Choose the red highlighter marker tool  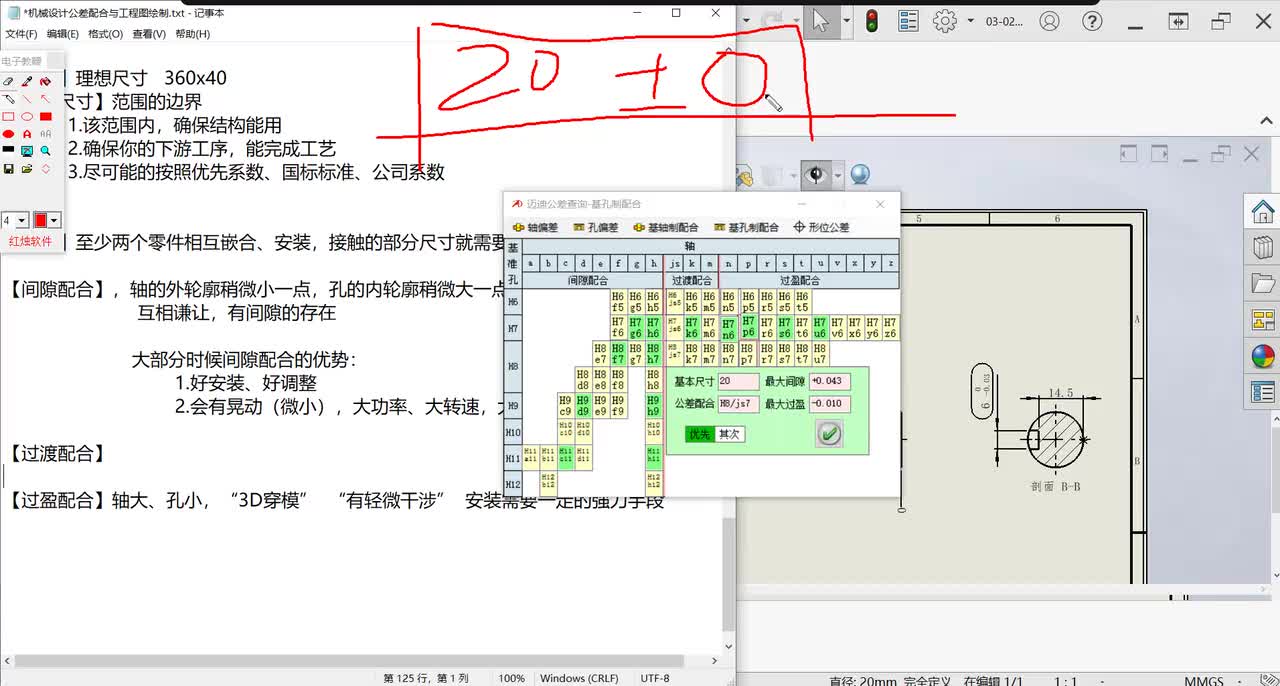[x=46, y=81]
